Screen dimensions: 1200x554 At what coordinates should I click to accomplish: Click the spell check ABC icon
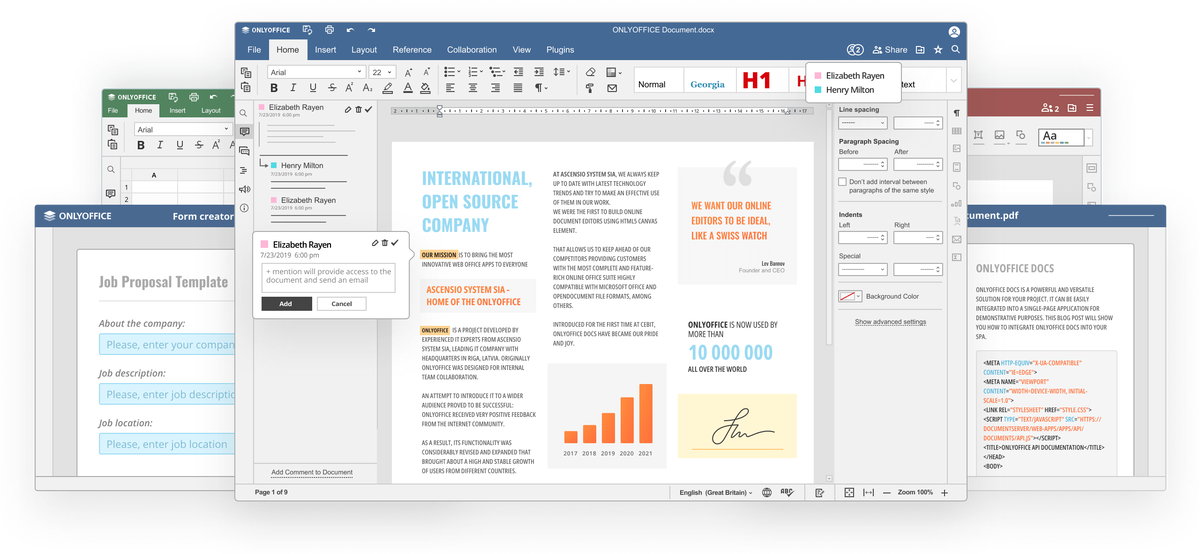pos(787,492)
